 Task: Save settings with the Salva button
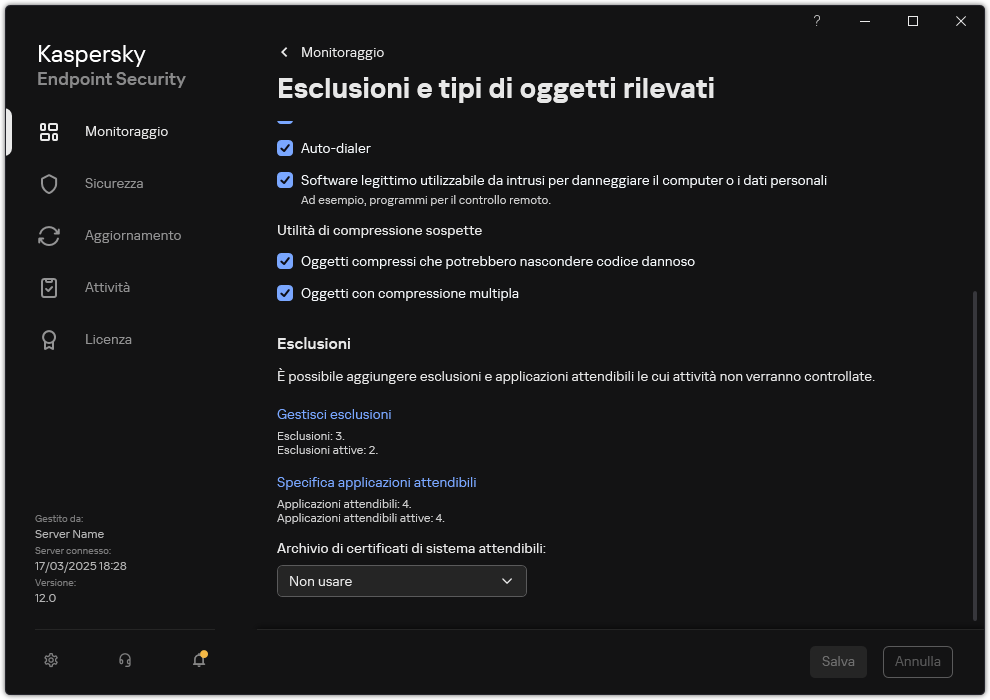tap(838, 661)
